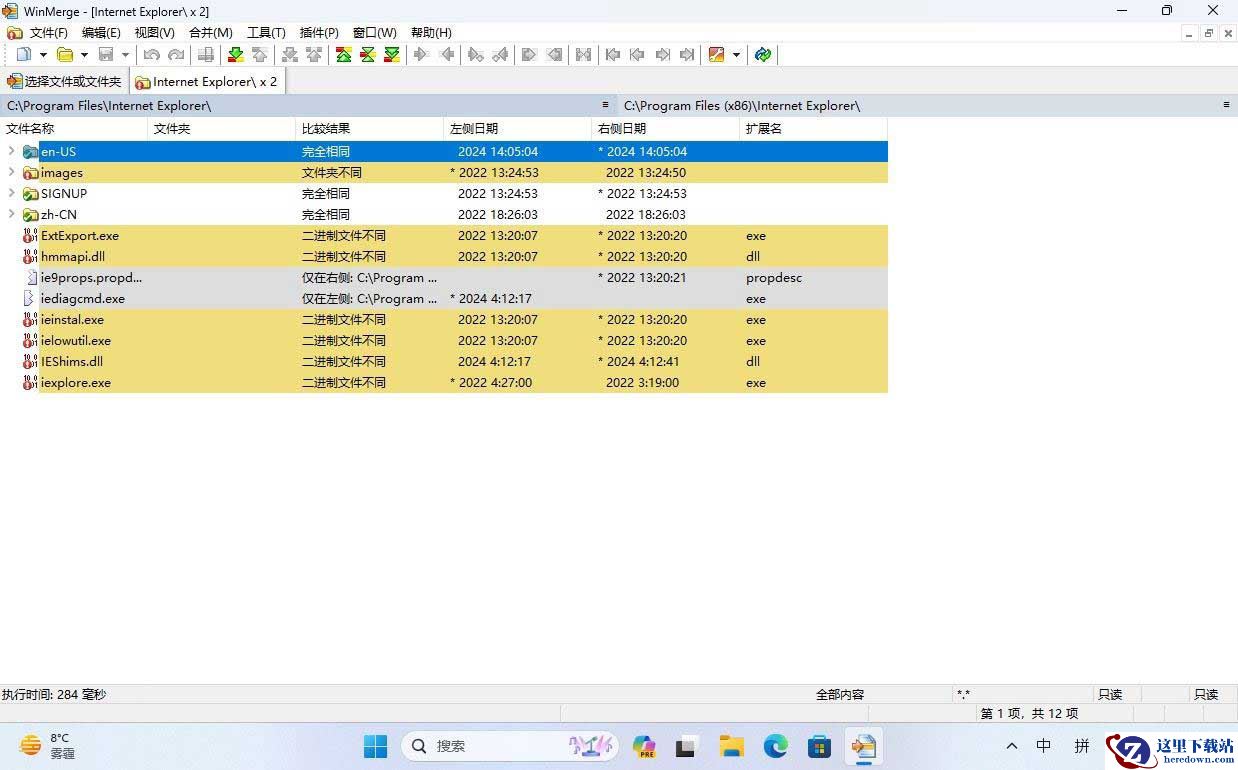The height and width of the screenshot is (770, 1238).
Task: Click the *.* filter status bar entry
Action: [963, 694]
